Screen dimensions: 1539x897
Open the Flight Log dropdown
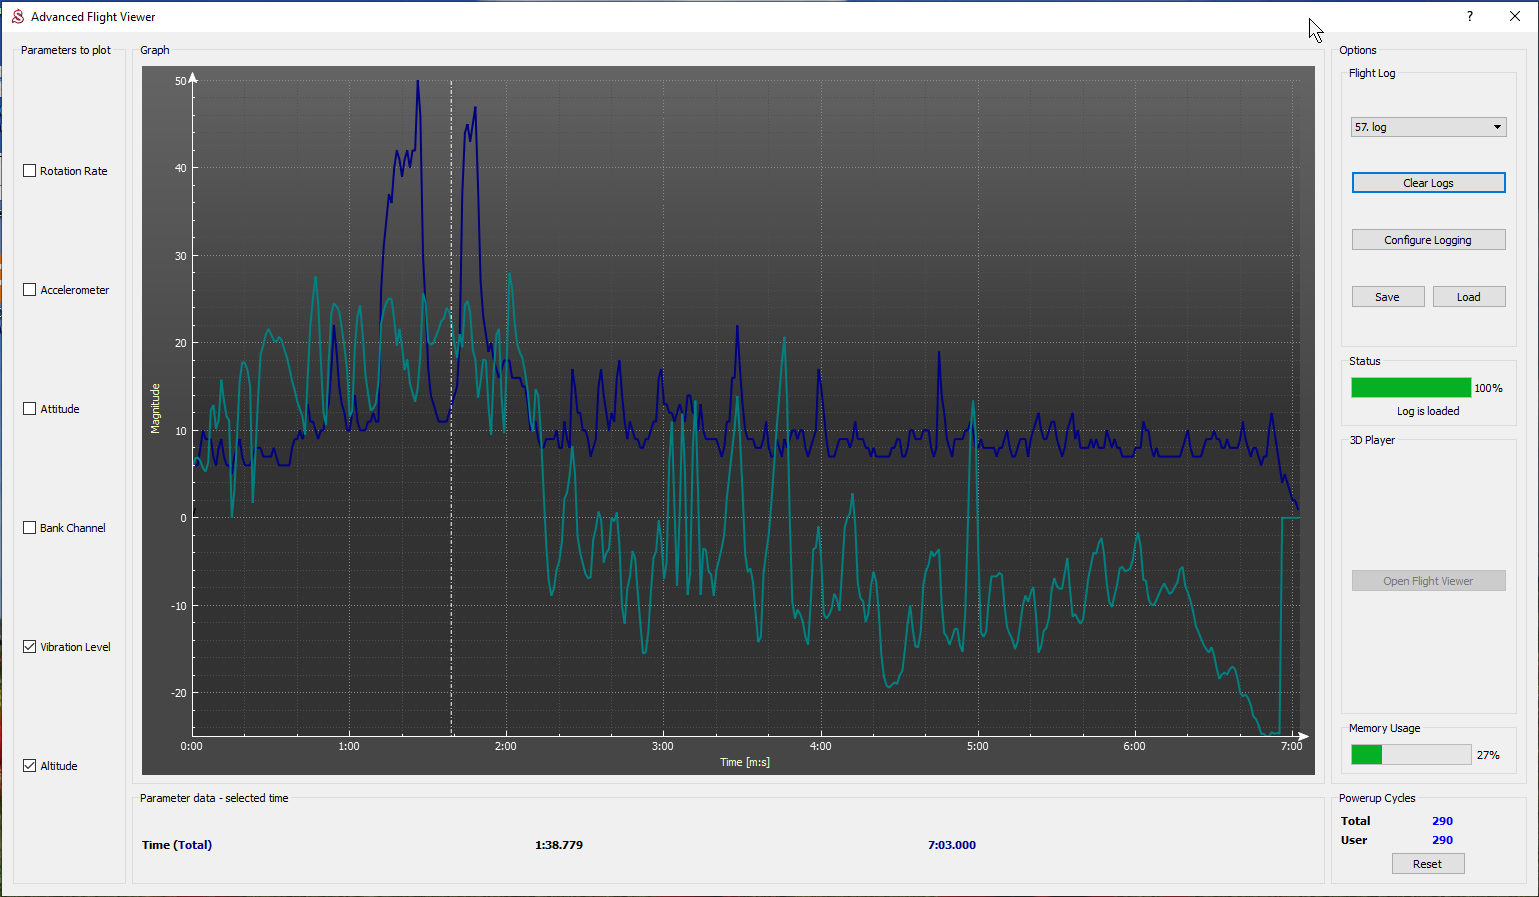point(1427,127)
